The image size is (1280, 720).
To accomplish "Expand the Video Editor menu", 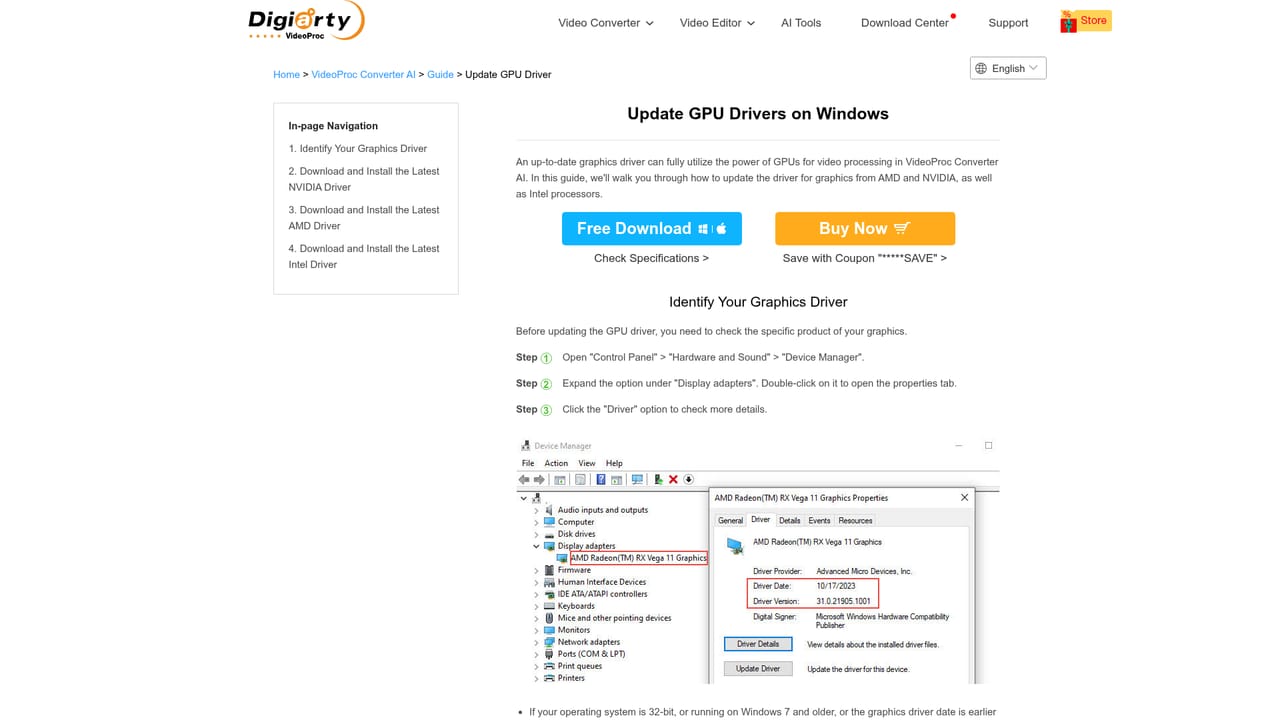I will point(717,23).
